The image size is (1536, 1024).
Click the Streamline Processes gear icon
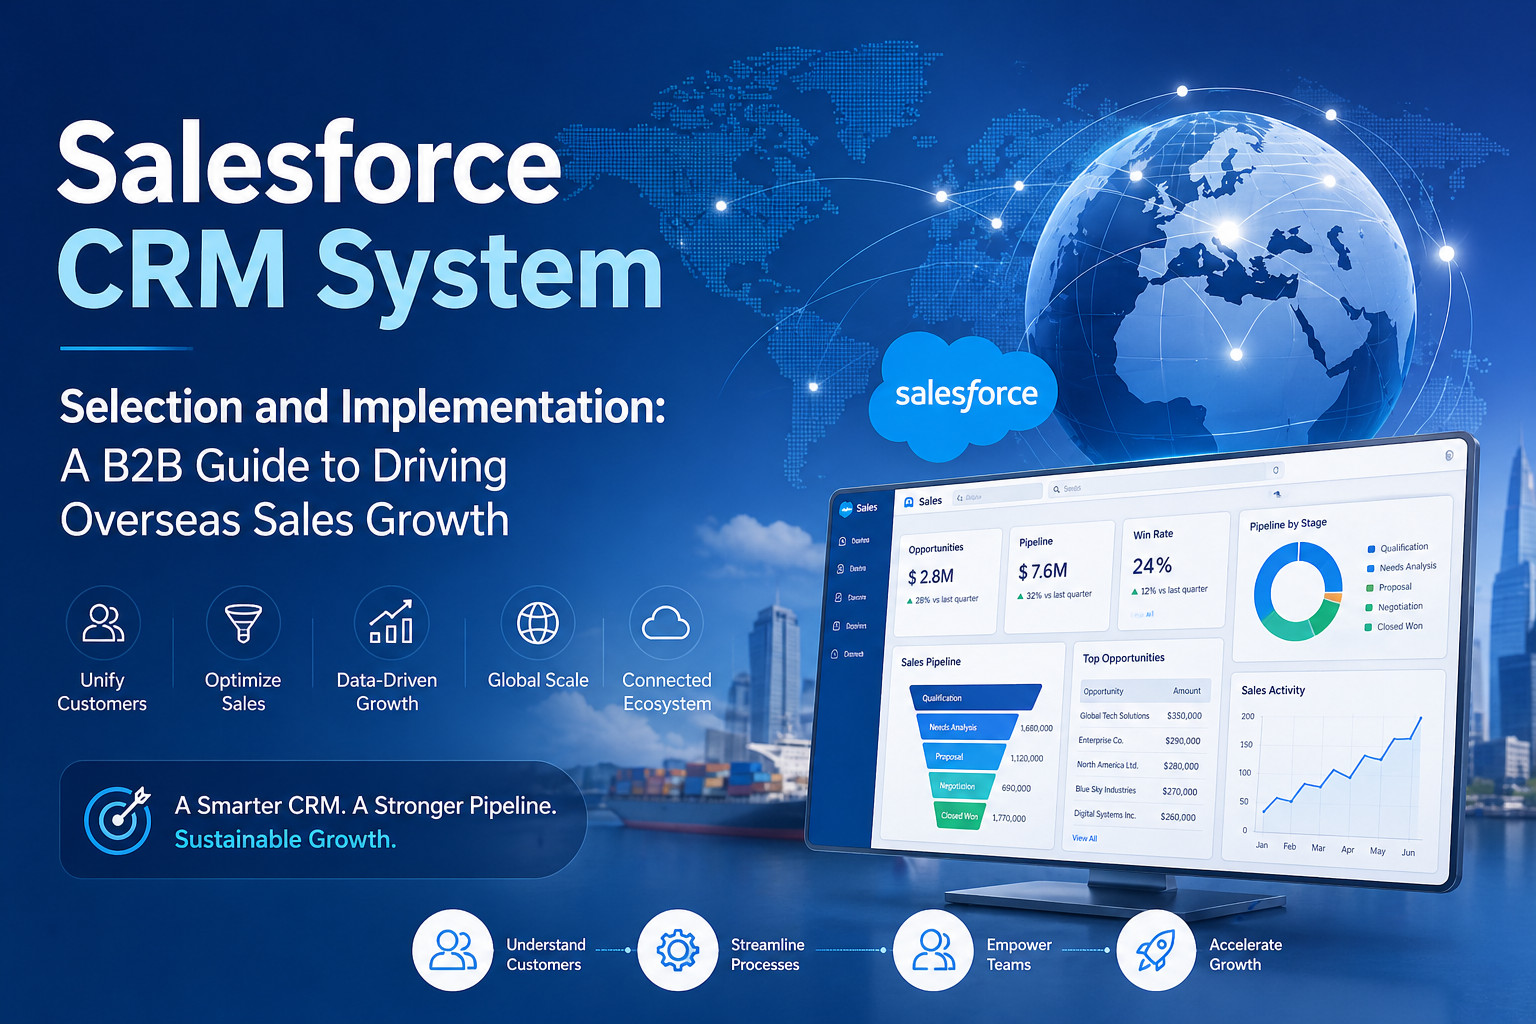click(x=677, y=950)
